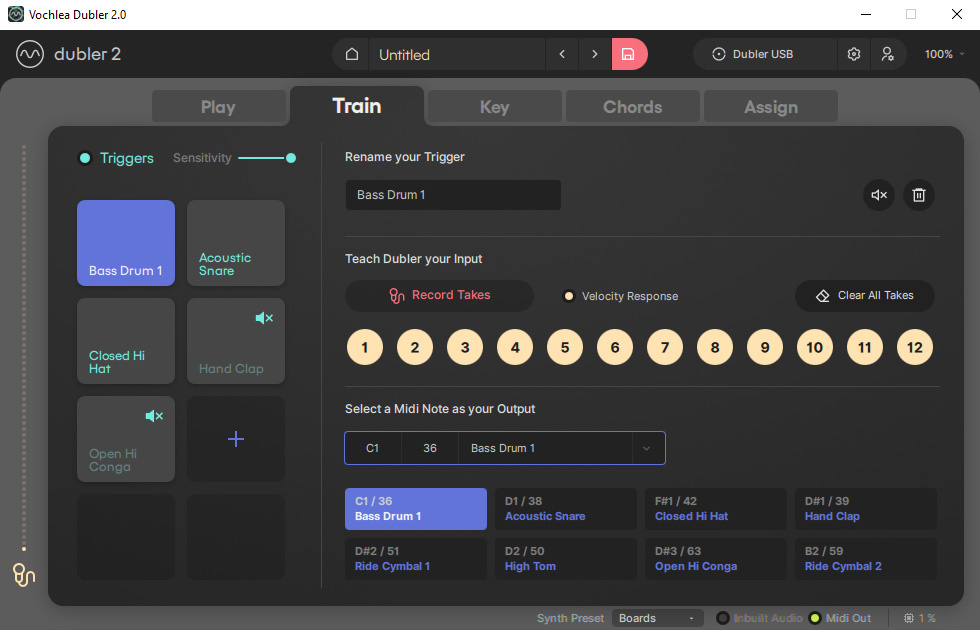Toggle Midi Out output
The image size is (980, 630).
click(x=815, y=618)
